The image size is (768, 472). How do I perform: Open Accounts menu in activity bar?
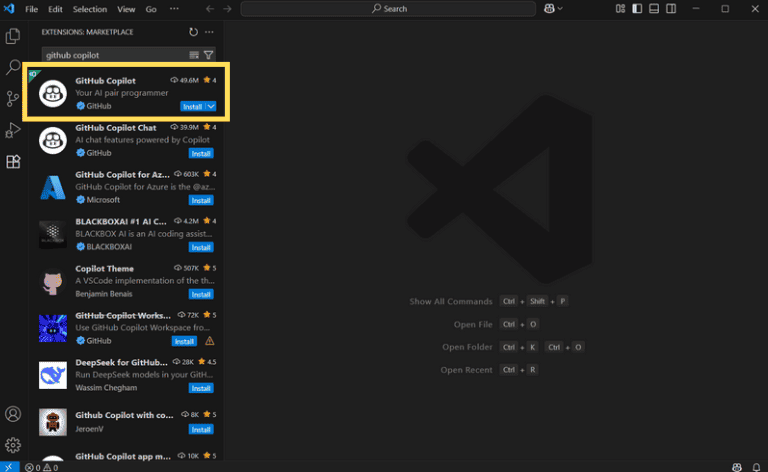tap(13, 414)
